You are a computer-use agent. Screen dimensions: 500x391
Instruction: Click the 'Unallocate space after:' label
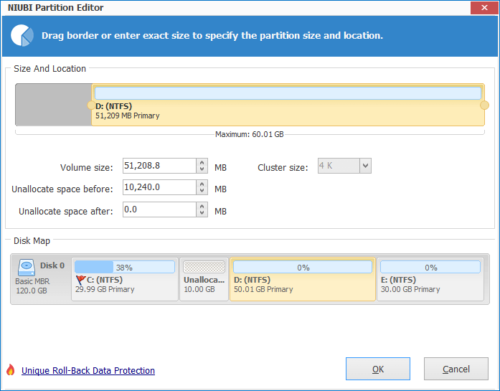pos(66,211)
